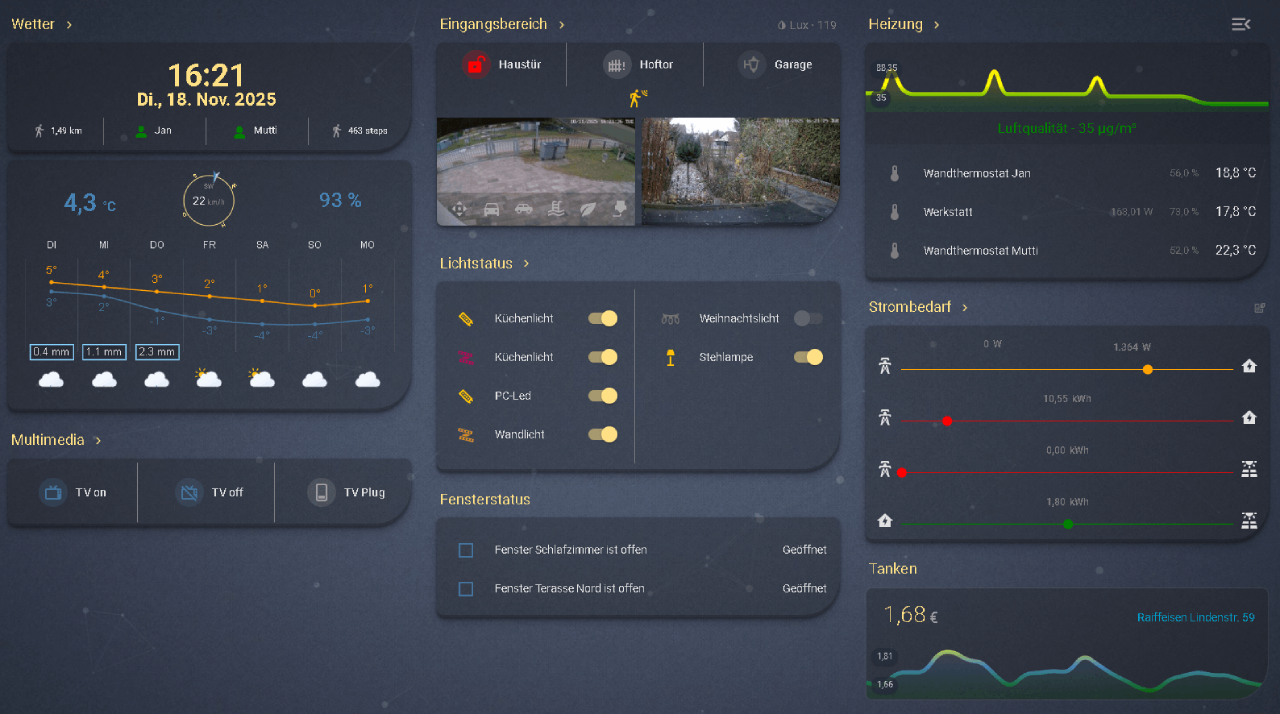Click the small edit icon right of Strombedarf
Screen dimensions: 1280x714
[x=1259, y=308]
